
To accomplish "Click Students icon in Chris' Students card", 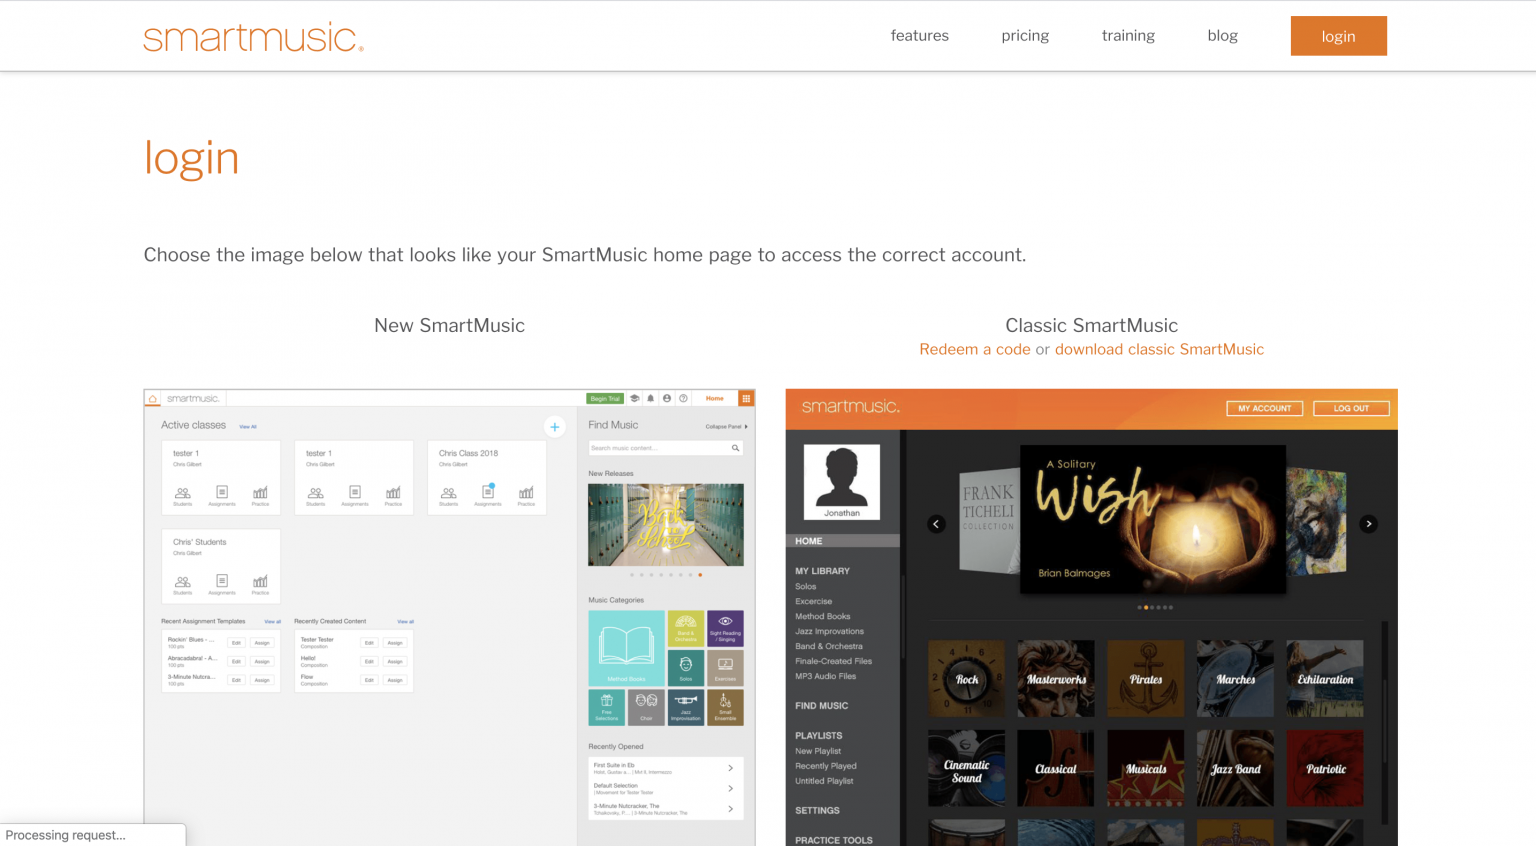I will click(x=183, y=583).
